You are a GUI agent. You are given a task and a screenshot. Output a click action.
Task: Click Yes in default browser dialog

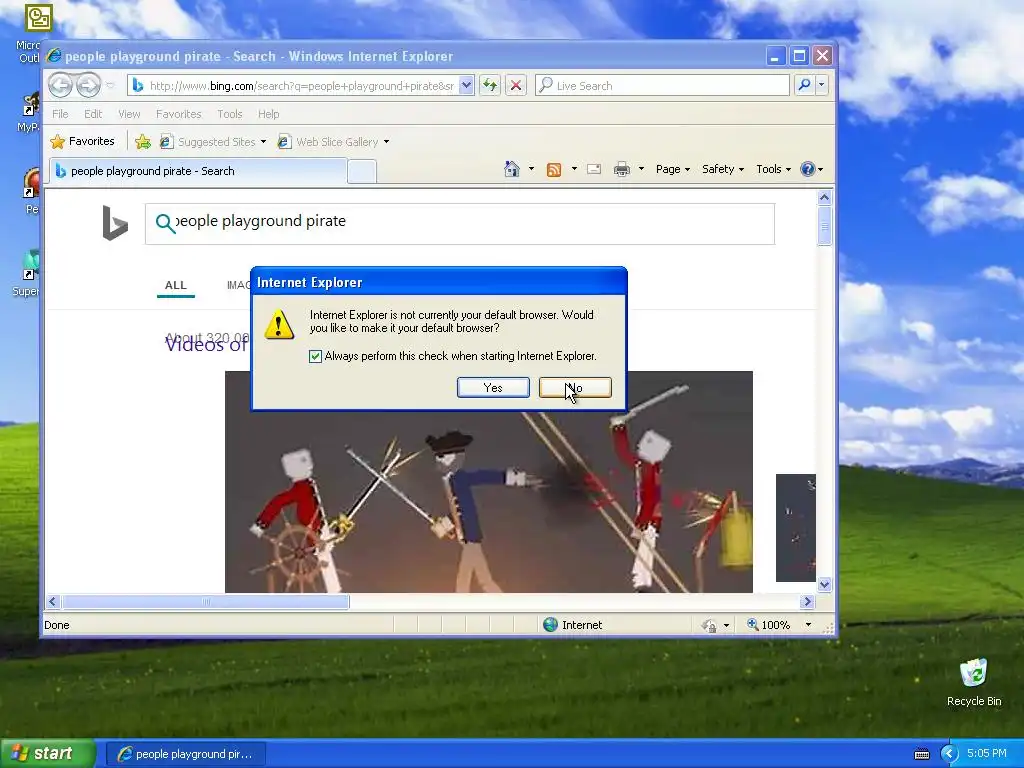(x=493, y=387)
